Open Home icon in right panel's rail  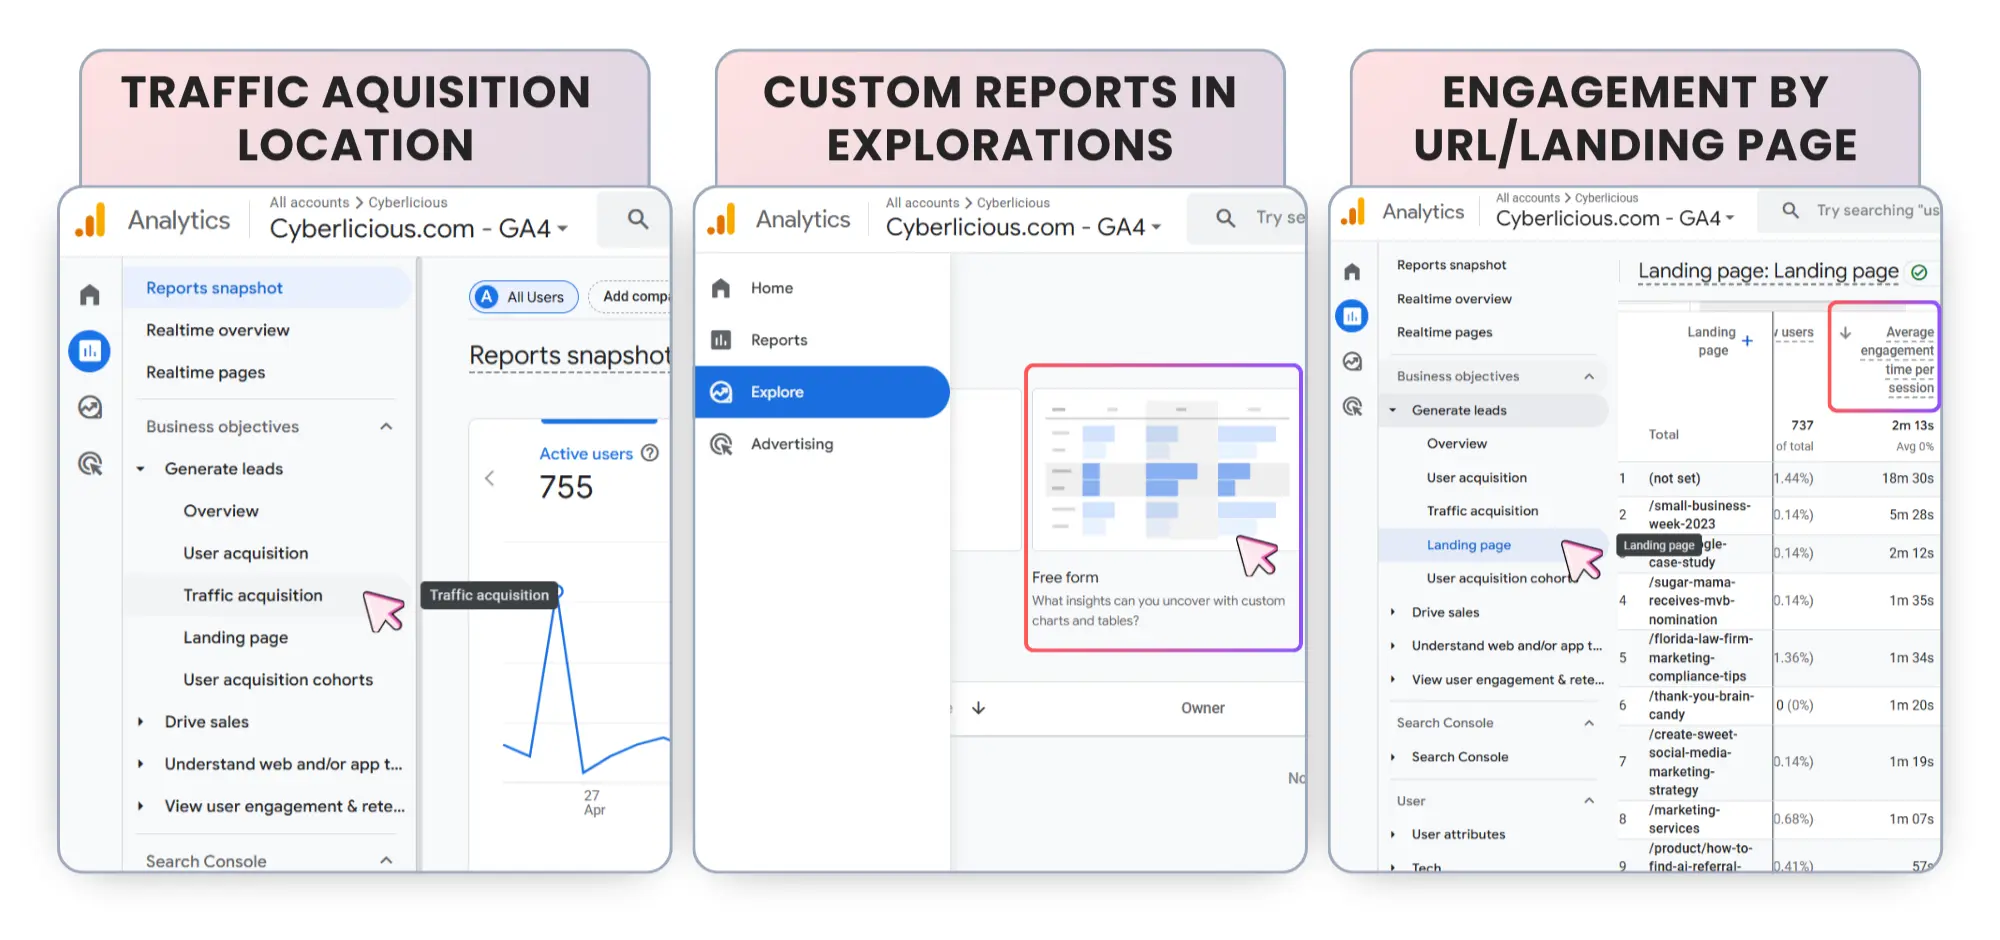(1352, 272)
